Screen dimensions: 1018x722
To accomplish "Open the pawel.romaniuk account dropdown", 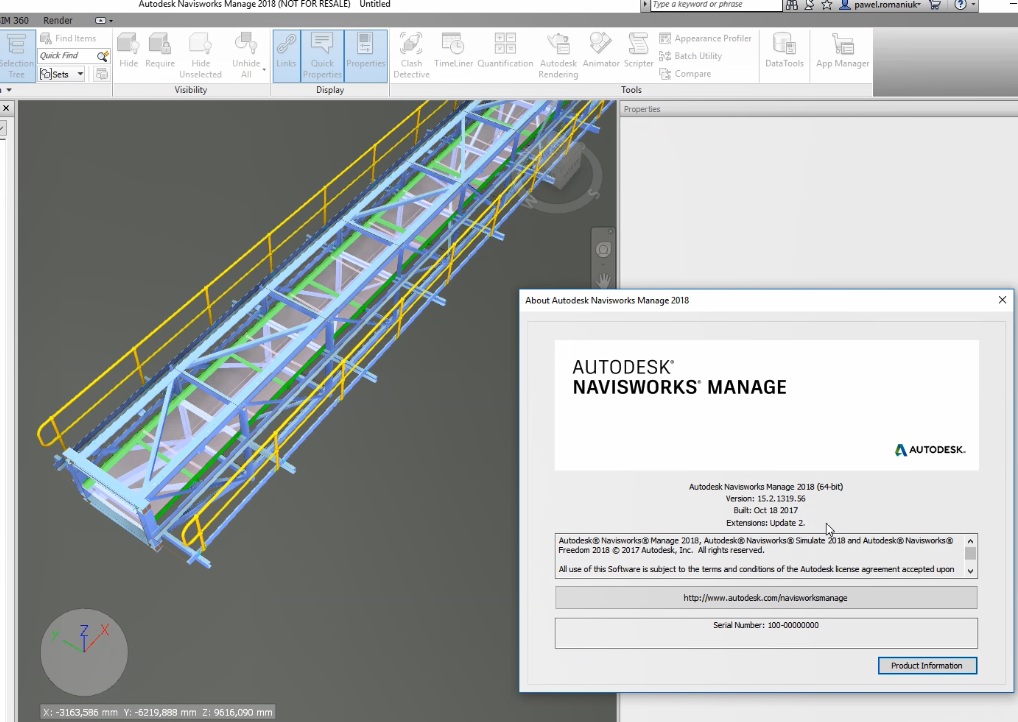I will (x=885, y=5).
